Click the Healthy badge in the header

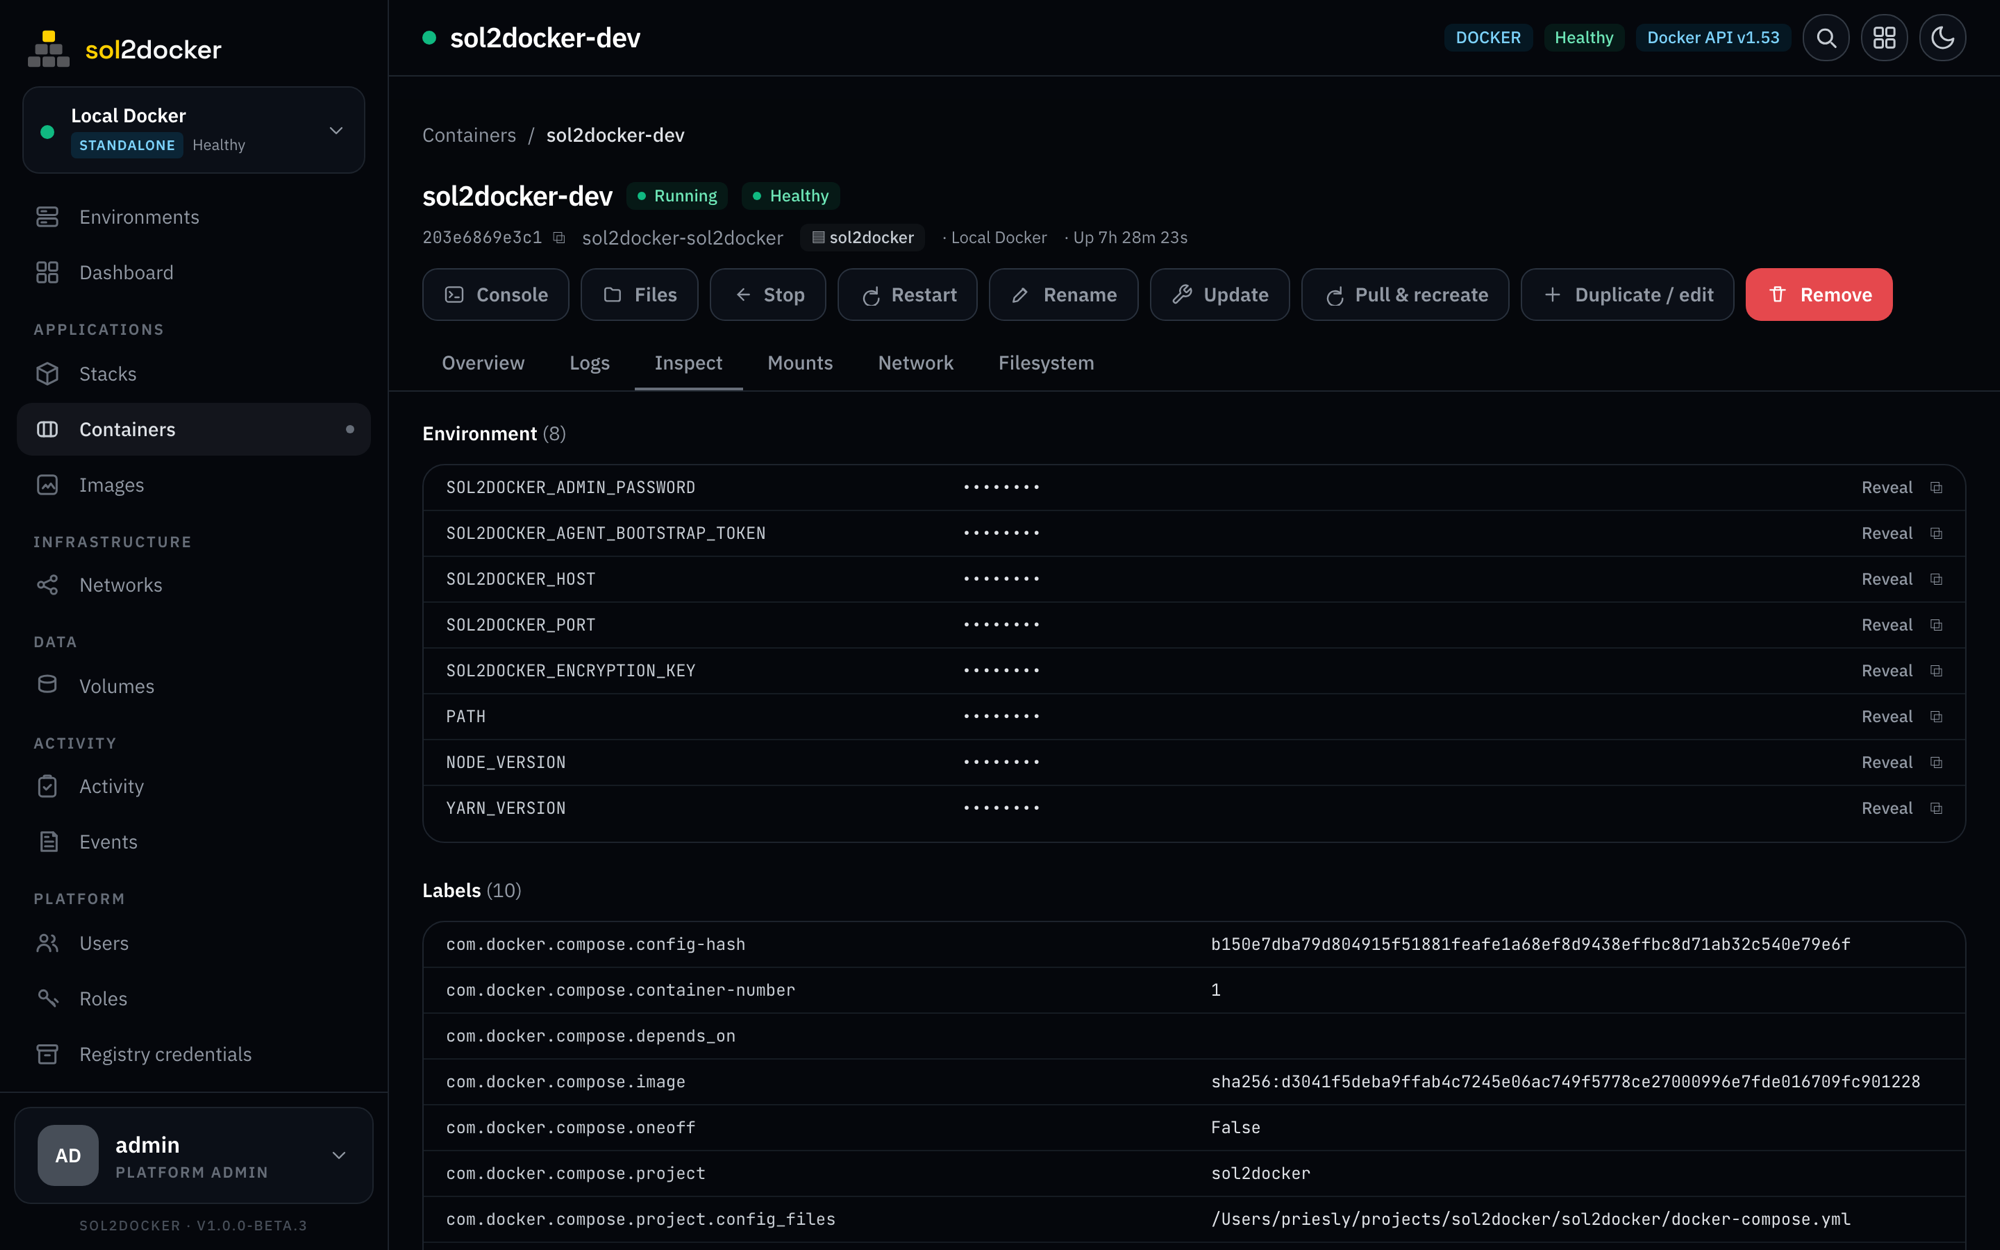coord(1584,38)
